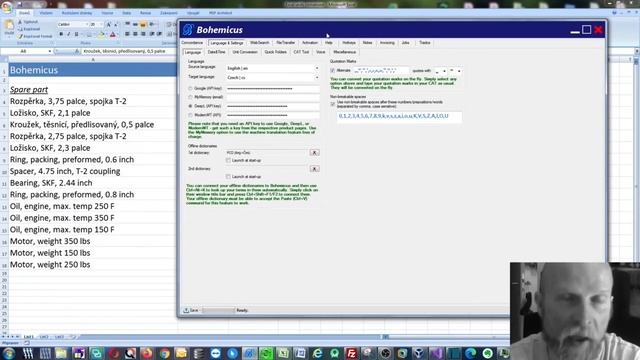Toggle Underline in the Excel ribbon
The width and height of the screenshot is (640, 360).
[76, 34]
